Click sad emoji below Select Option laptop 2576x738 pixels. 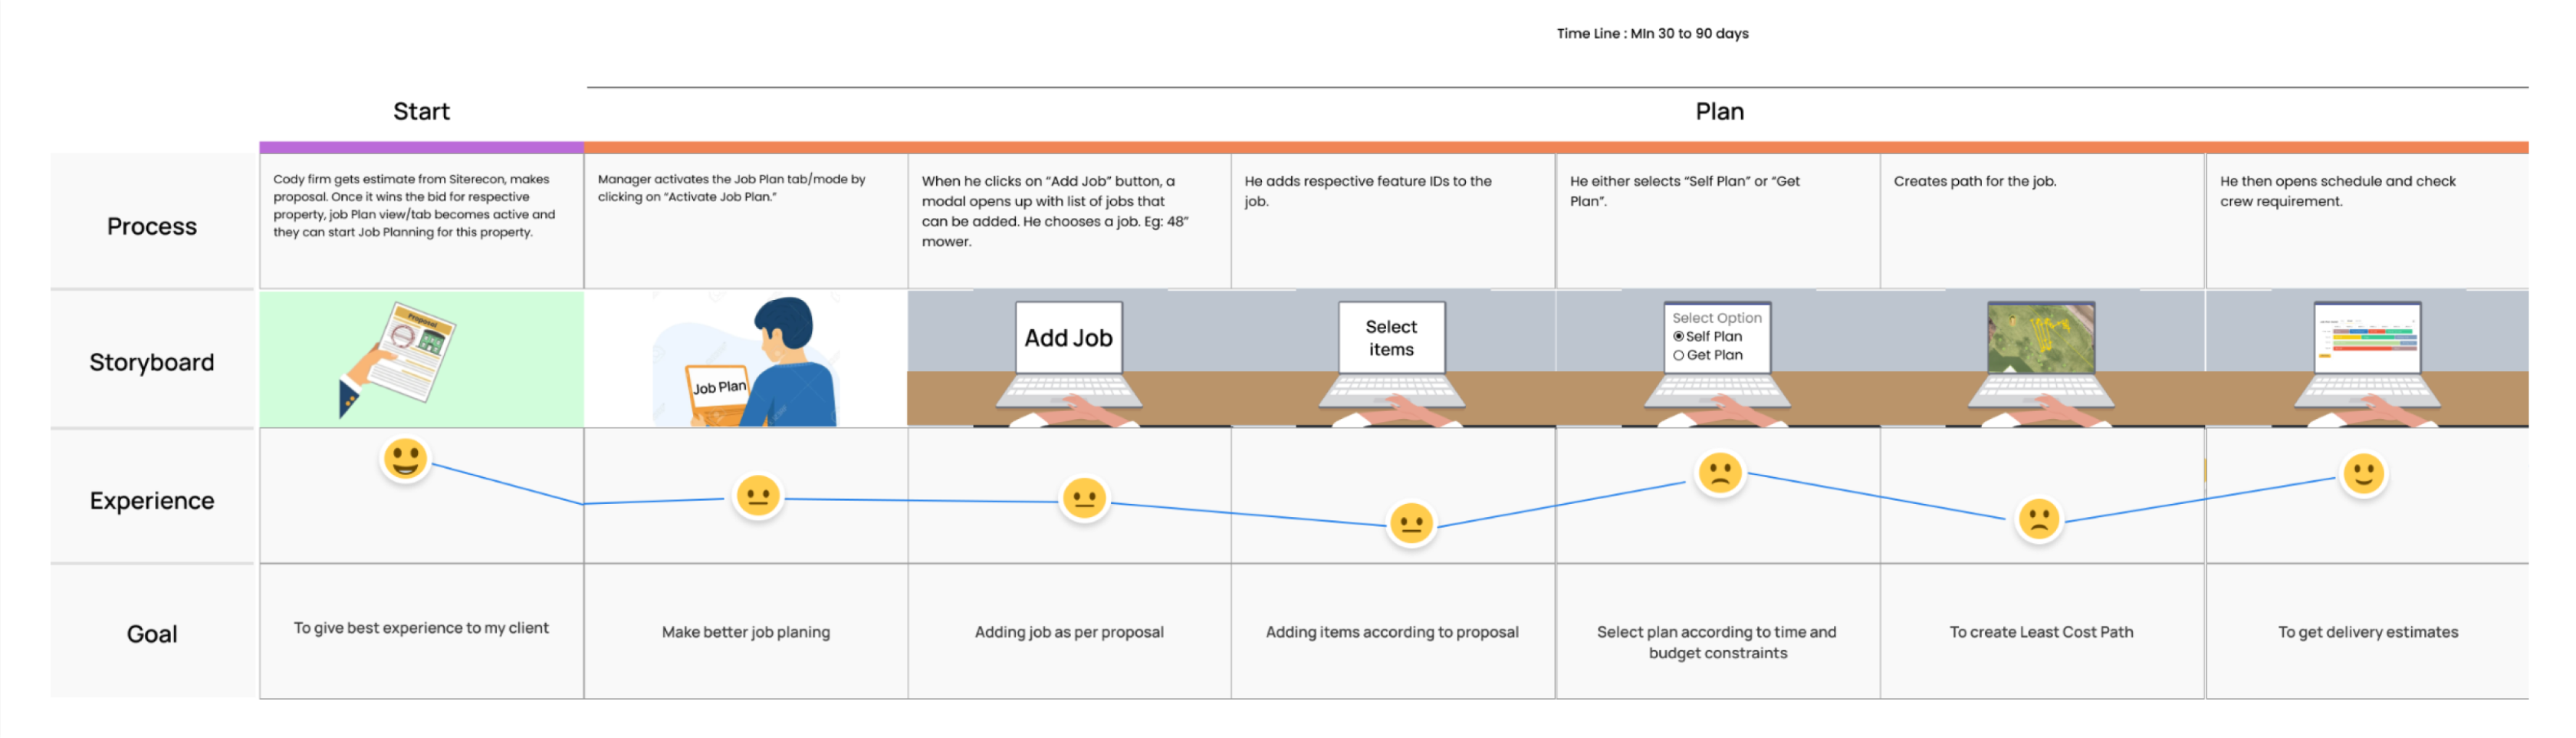pyautogui.click(x=1719, y=473)
